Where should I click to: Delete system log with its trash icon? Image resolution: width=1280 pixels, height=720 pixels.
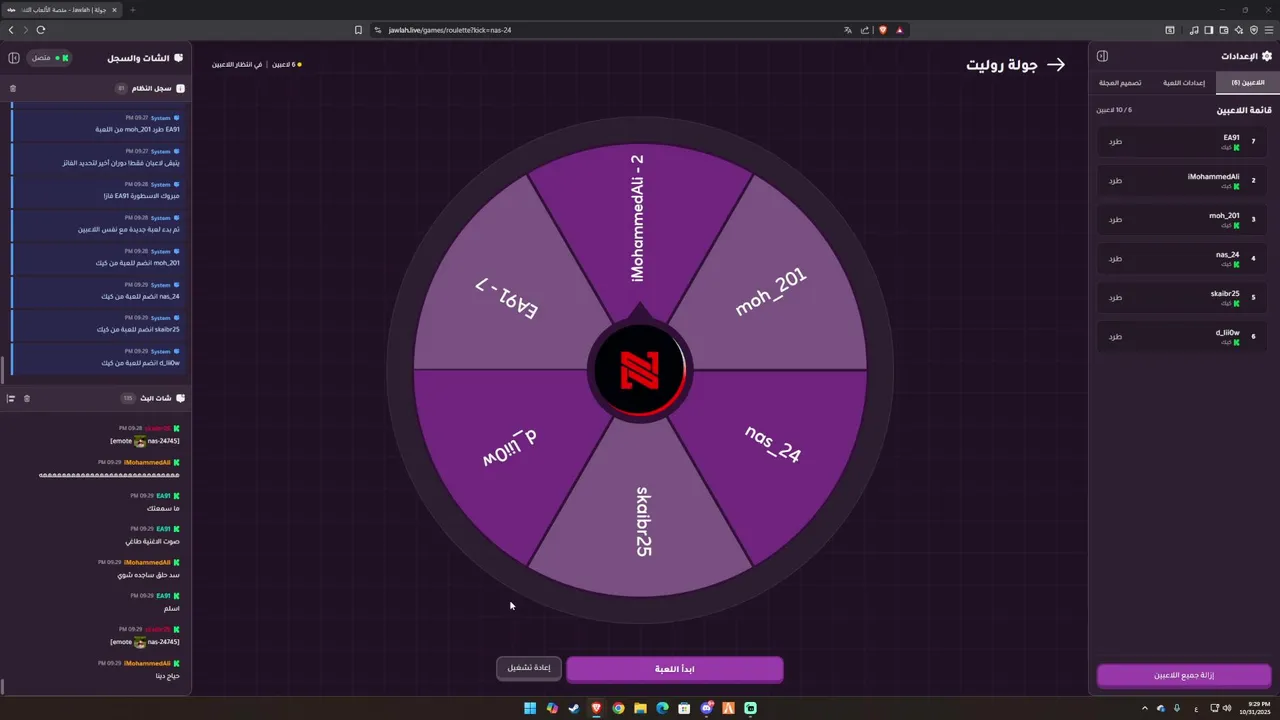coord(13,88)
